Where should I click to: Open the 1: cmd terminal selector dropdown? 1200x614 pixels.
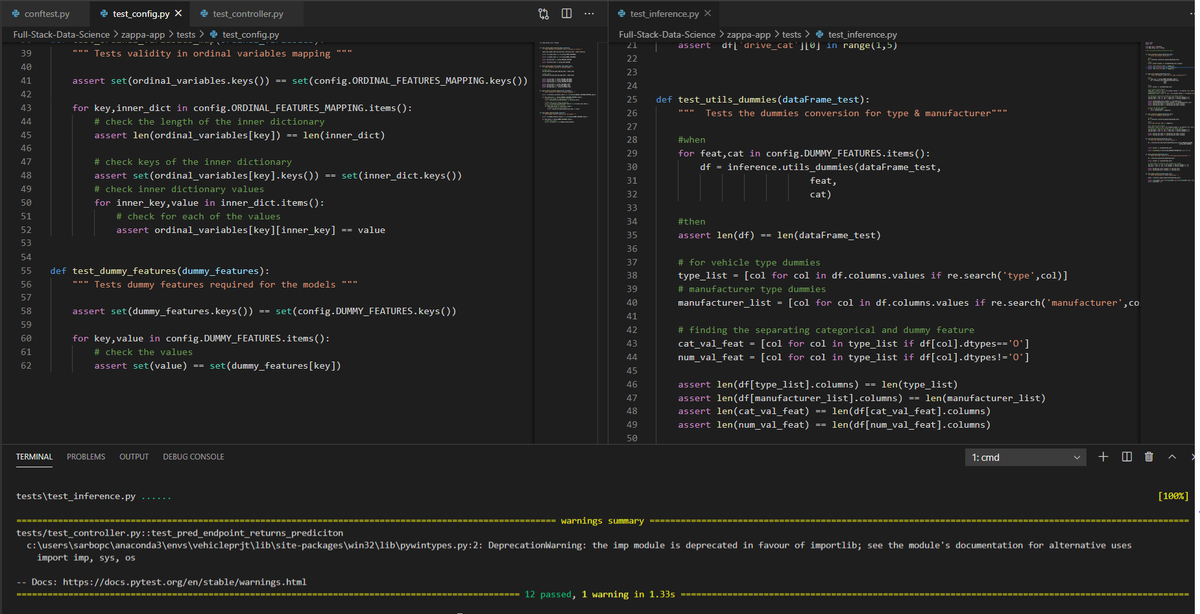(1025, 457)
